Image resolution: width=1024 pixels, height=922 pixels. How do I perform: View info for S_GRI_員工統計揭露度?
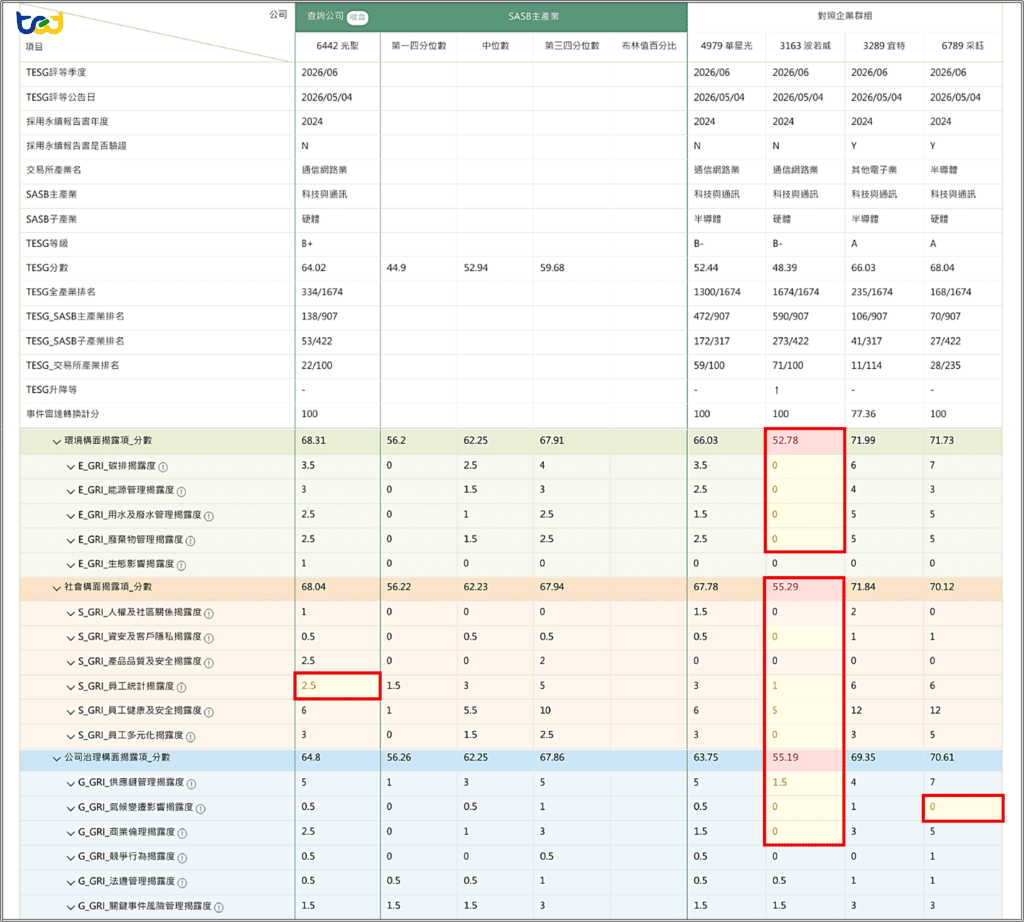pos(182,687)
